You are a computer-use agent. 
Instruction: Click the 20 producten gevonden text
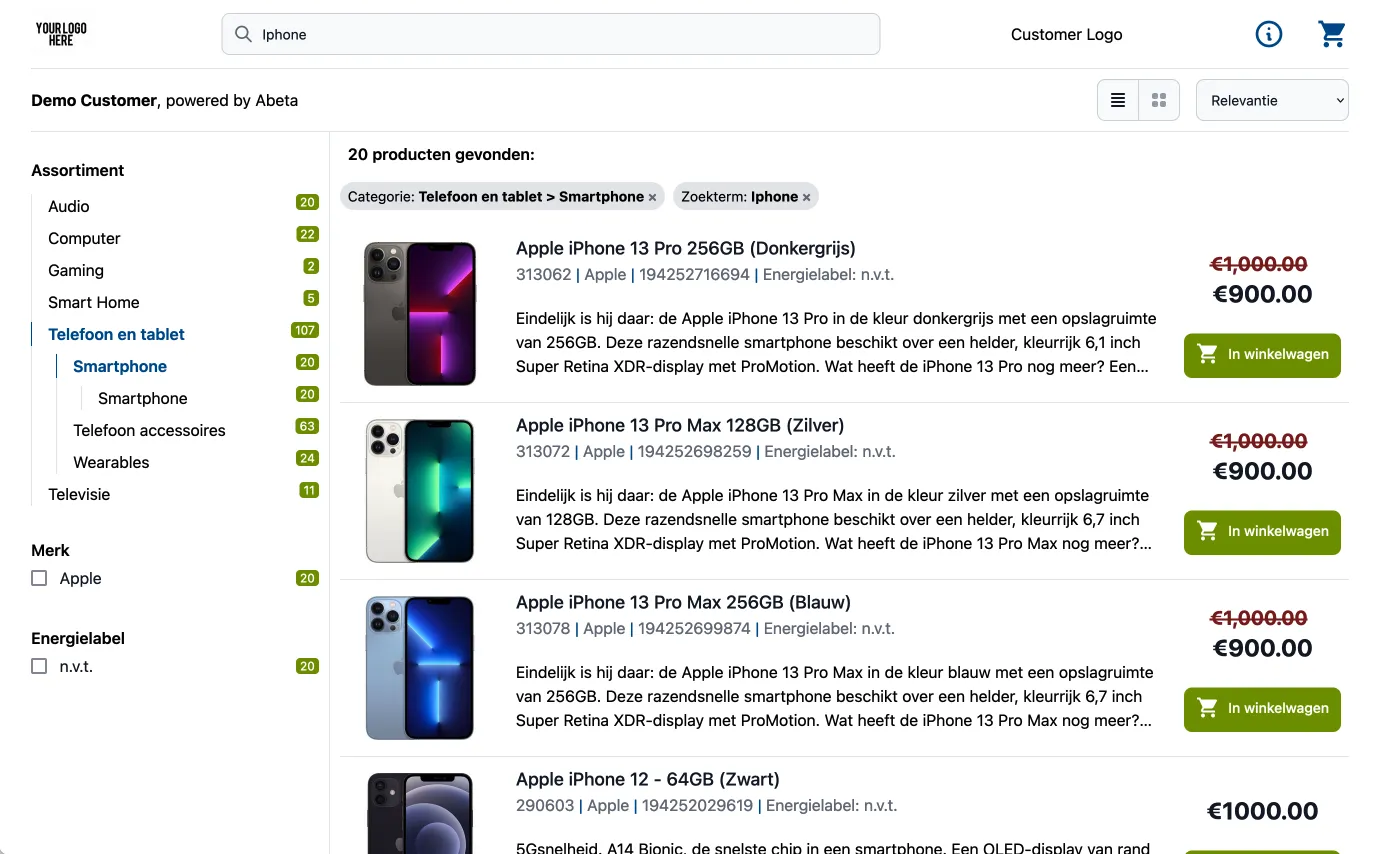pyautogui.click(x=441, y=155)
